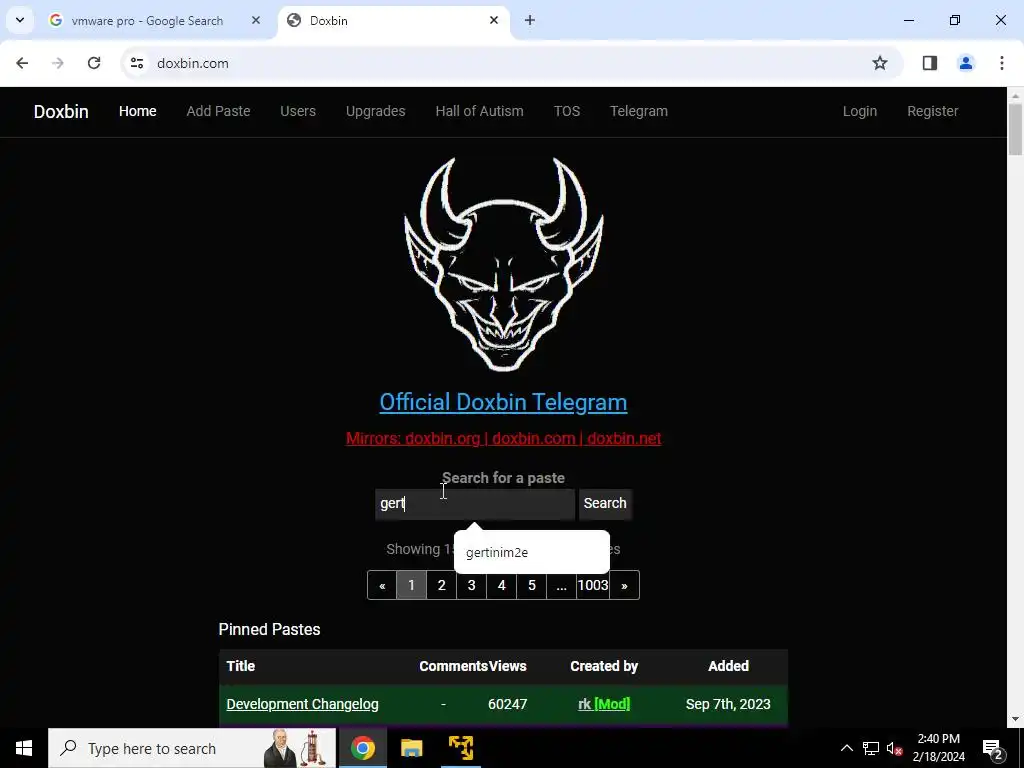
Task: Open Telegram nav link
Action: point(639,111)
